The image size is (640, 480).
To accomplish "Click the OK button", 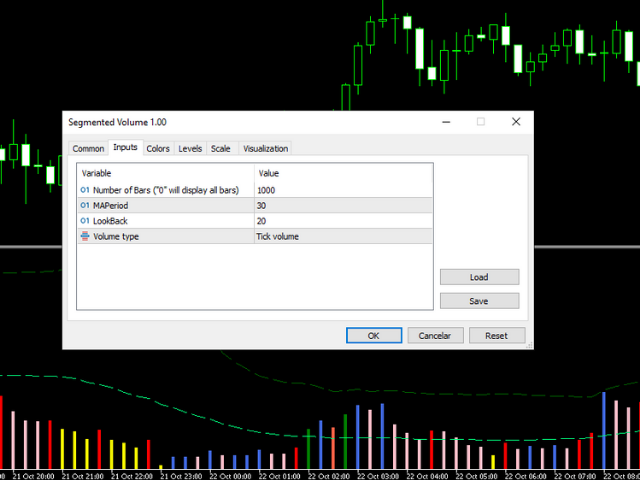I will (374, 336).
